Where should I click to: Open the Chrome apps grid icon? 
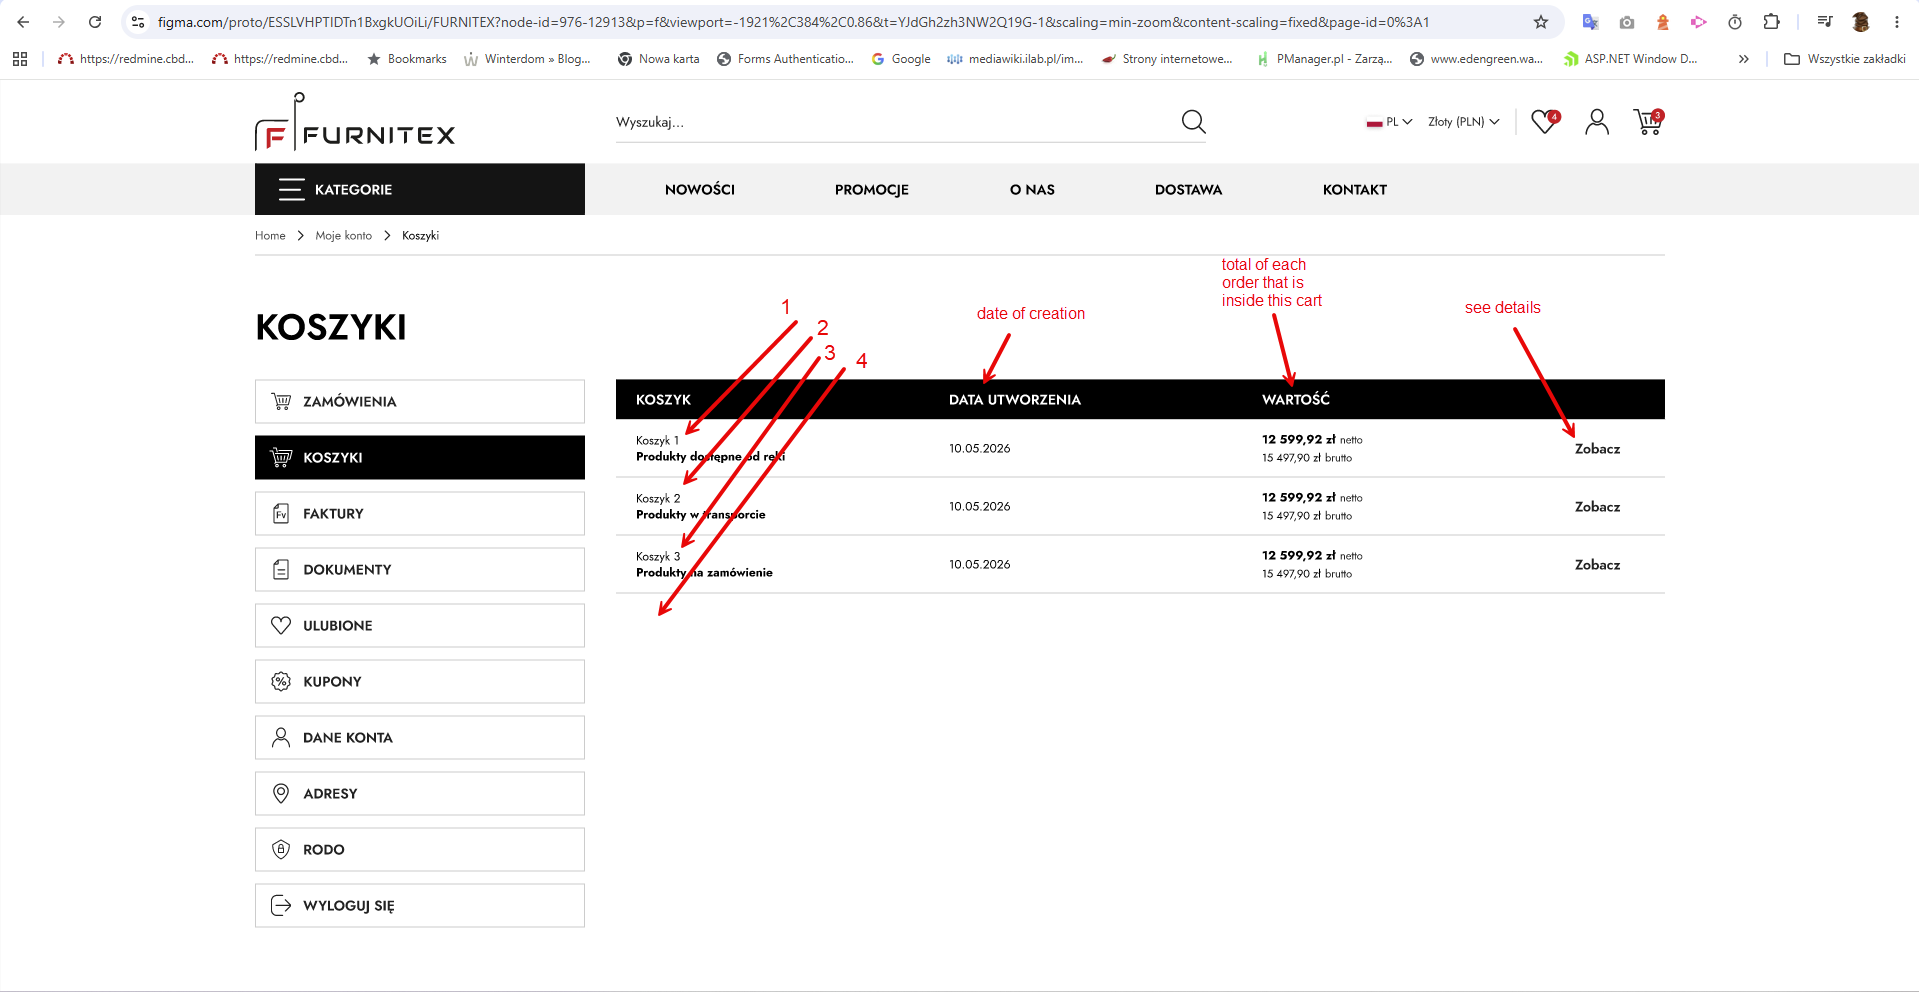20,59
